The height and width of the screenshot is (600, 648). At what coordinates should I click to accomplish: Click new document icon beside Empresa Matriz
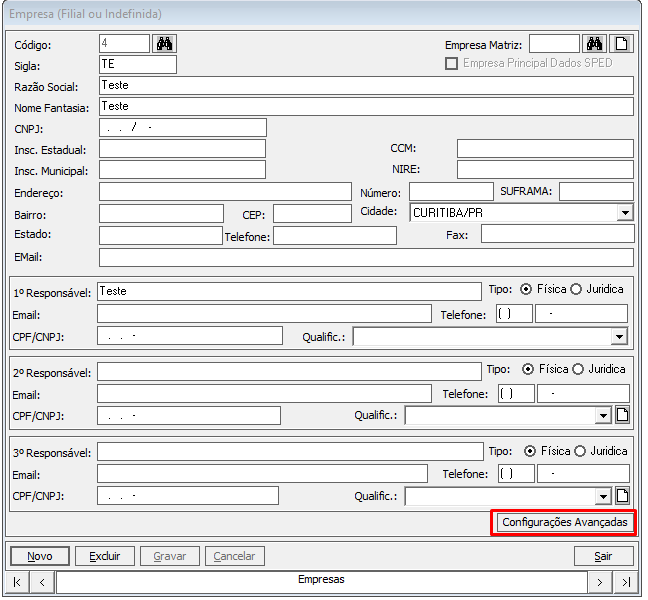point(621,44)
